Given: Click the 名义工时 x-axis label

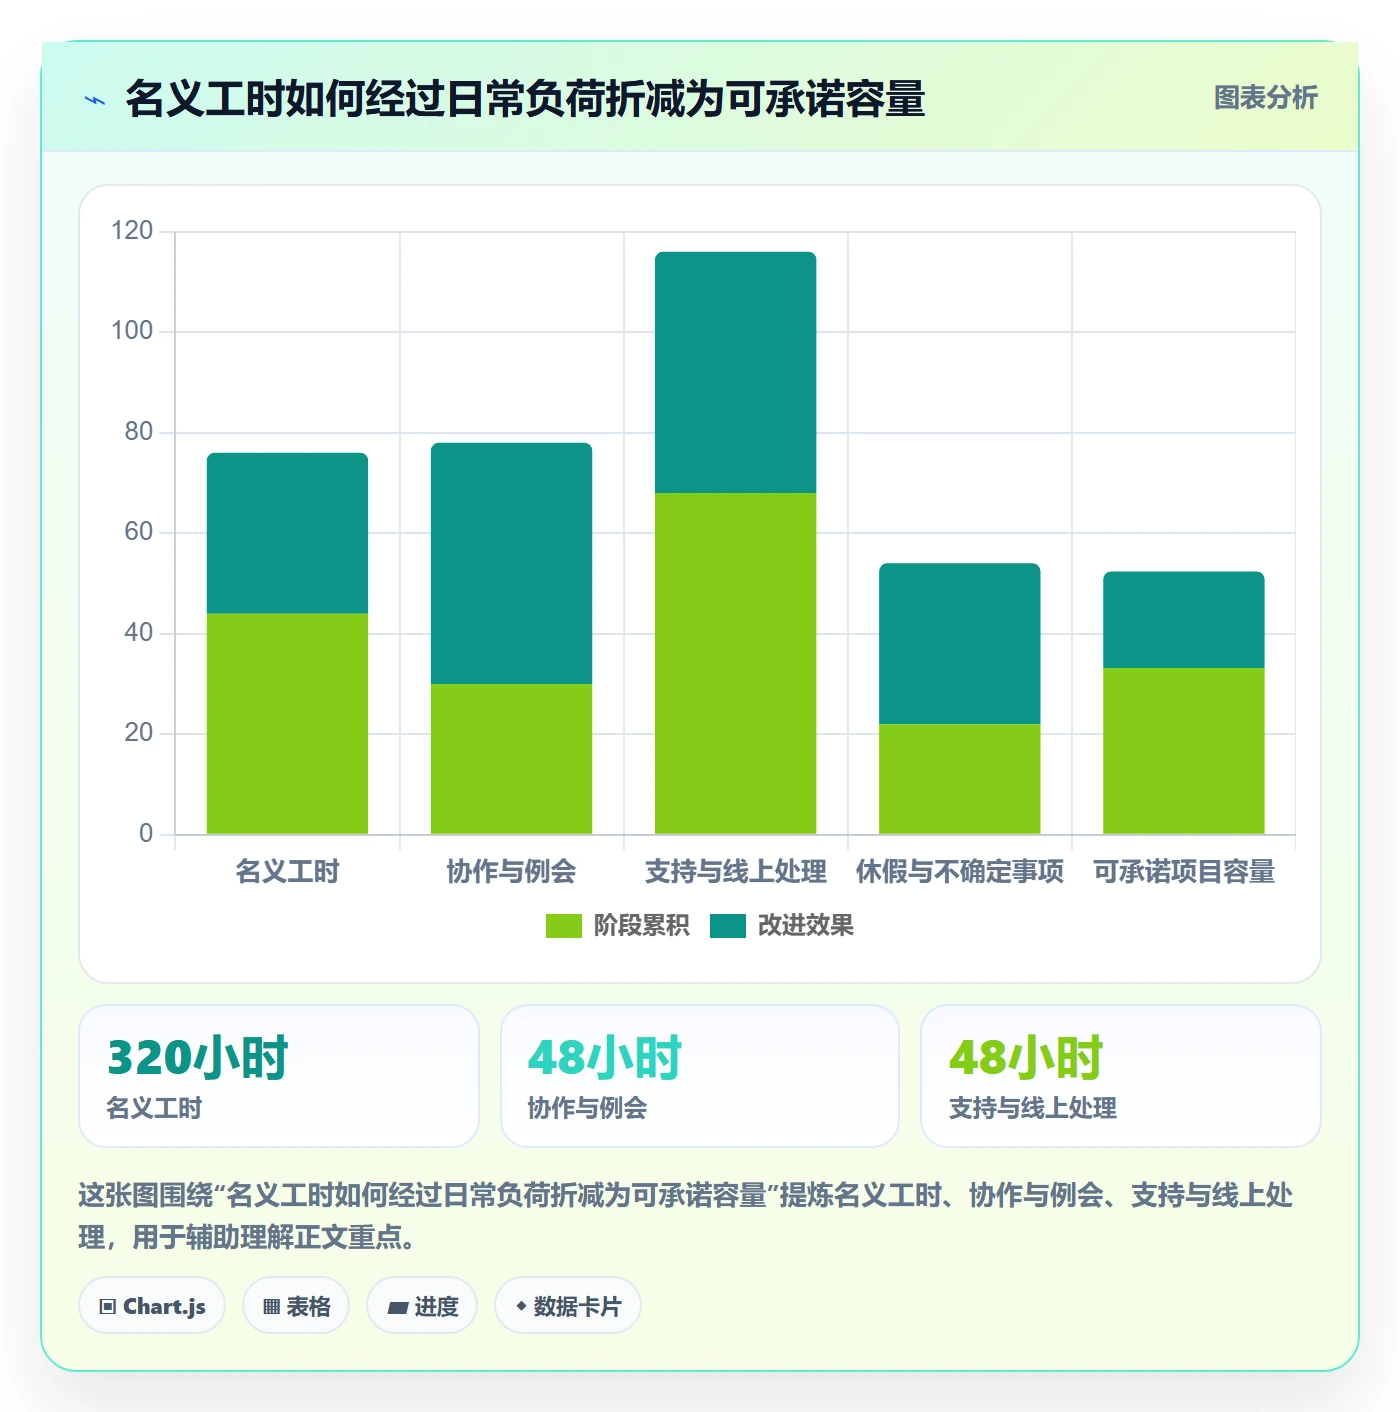Looking at the screenshot, I should [287, 872].
